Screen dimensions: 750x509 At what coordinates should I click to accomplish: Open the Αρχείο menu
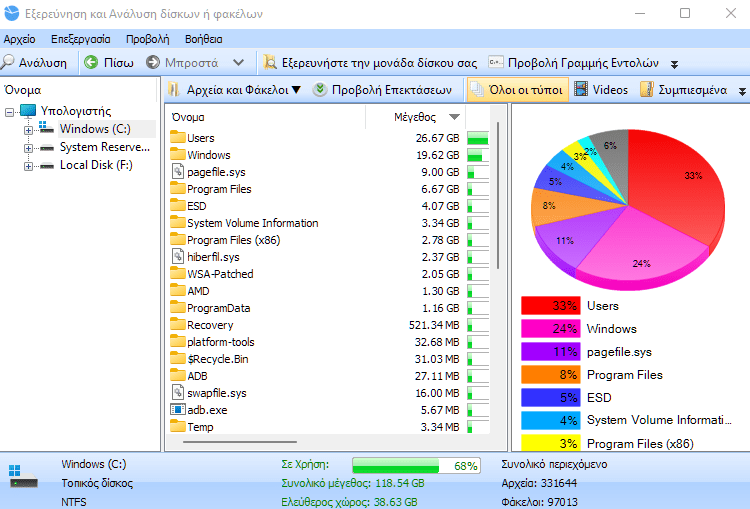pos(20,39)
